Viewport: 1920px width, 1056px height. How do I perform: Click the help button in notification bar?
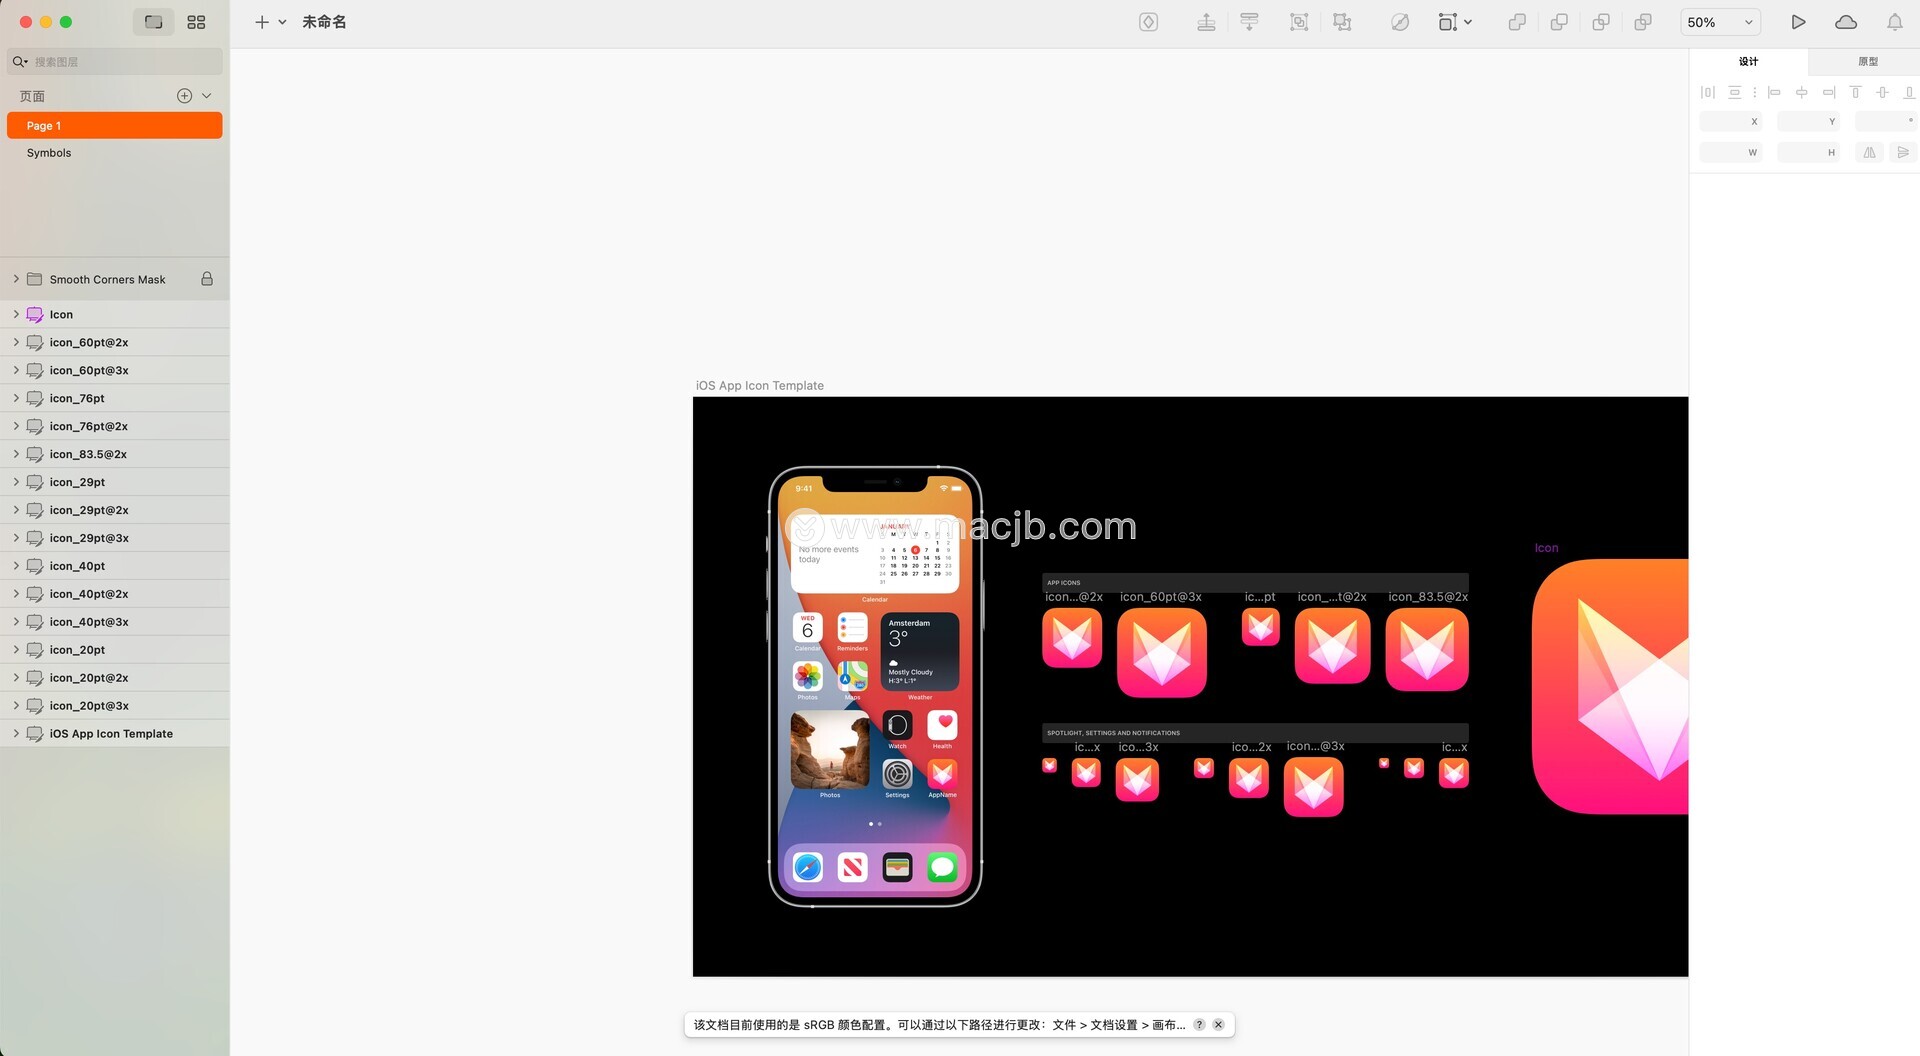[x=1199, y=1025]
